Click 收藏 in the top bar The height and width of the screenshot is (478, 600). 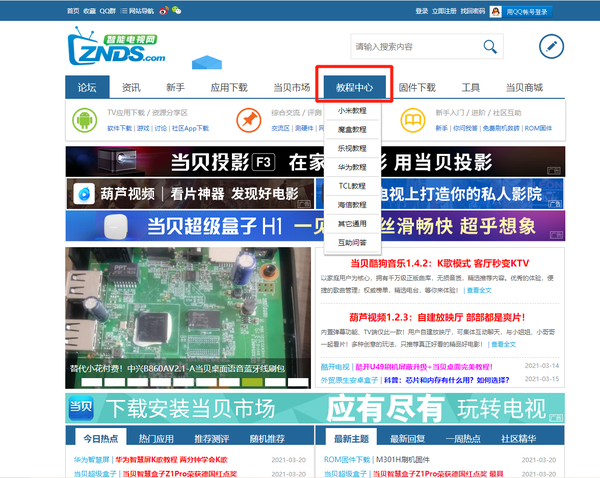click(90, 11)
